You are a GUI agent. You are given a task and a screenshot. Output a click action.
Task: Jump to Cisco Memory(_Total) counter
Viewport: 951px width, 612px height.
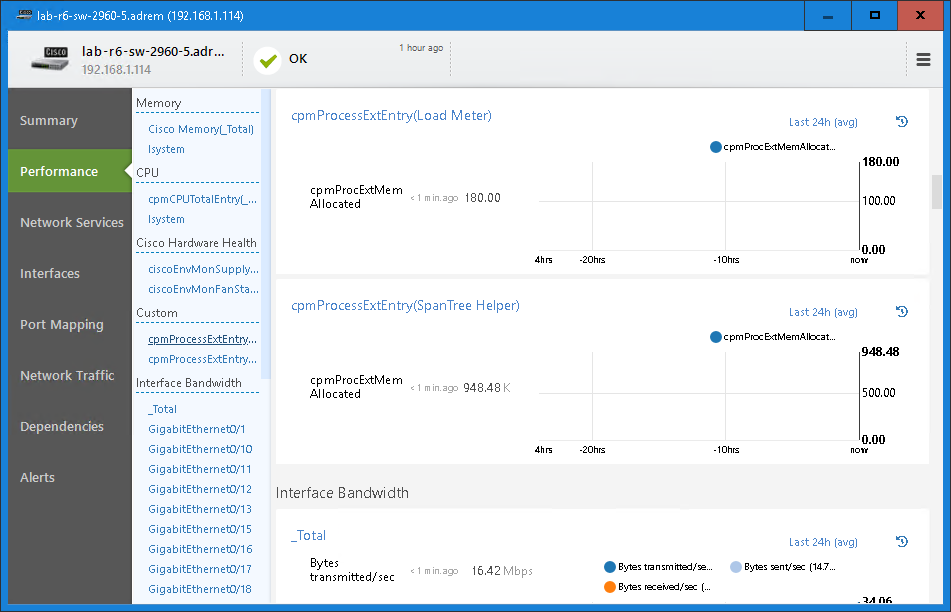[201, 129]
